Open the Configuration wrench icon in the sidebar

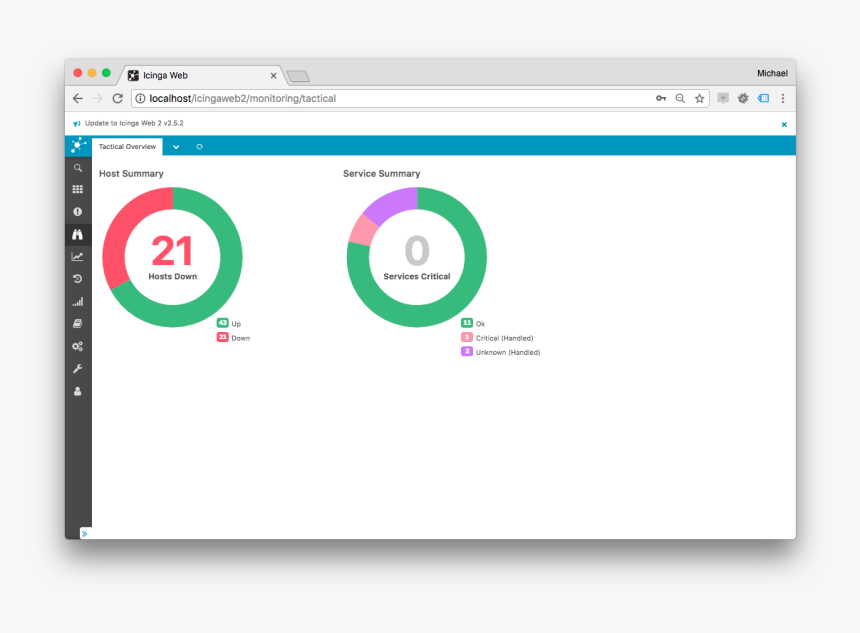click(x=78, y=369)
